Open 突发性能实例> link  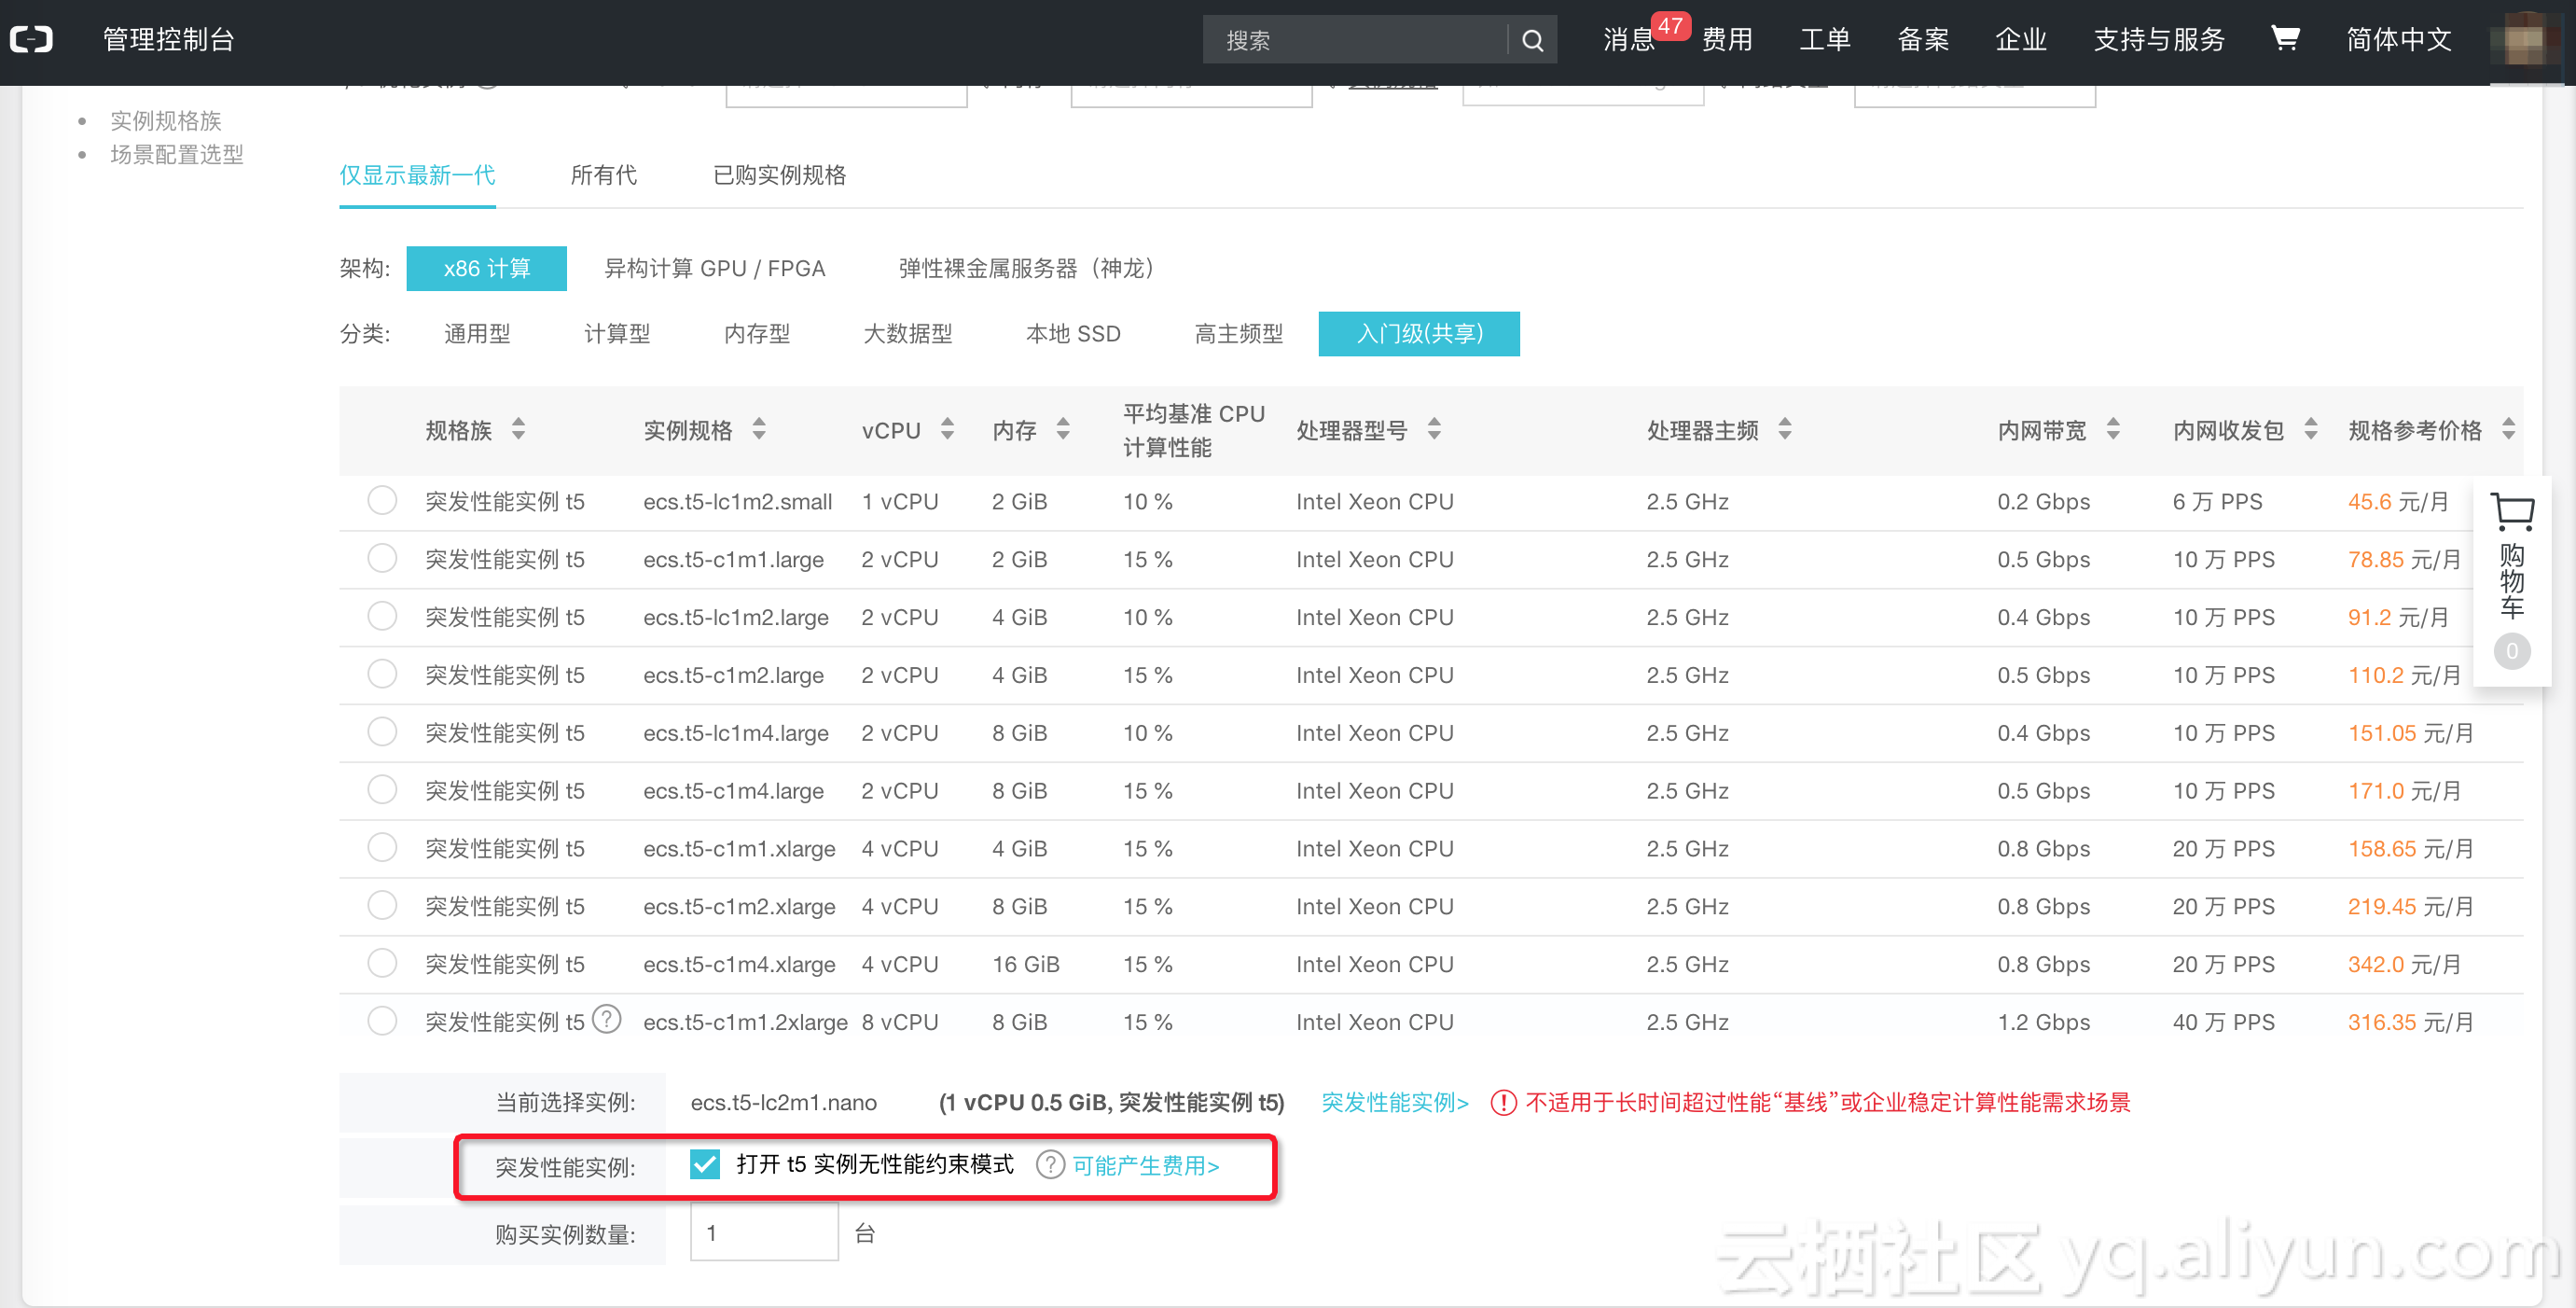pos(1395,1103)
